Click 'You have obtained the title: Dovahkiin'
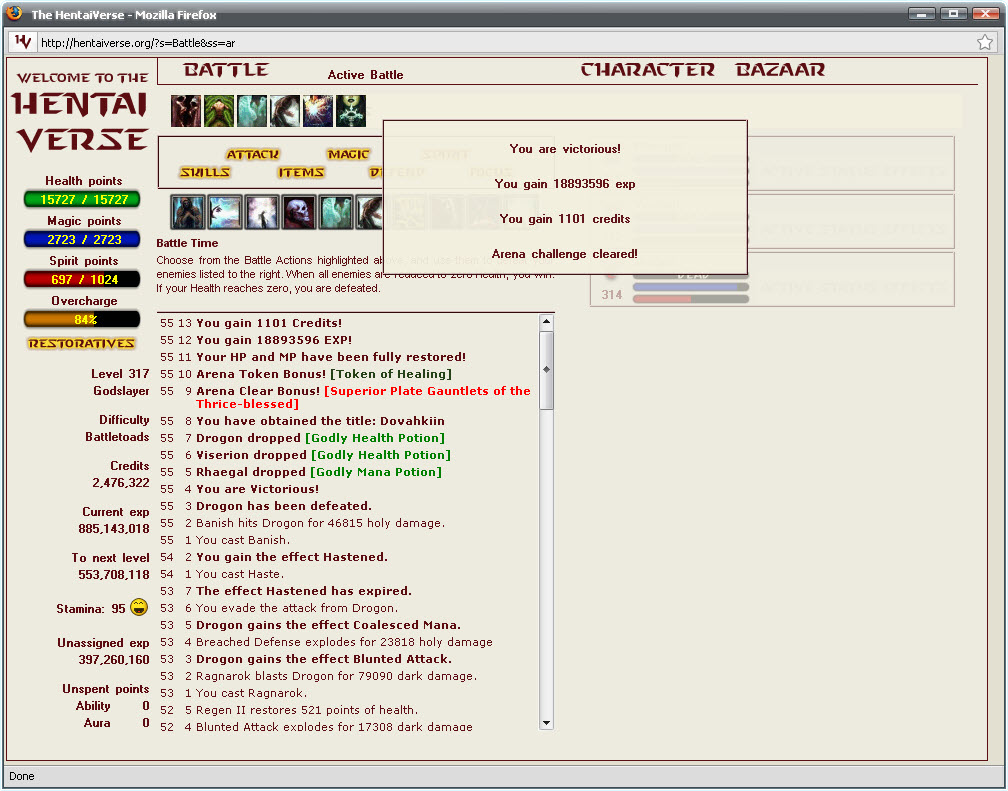1008x791 pixels. click(x=320, y=421)
